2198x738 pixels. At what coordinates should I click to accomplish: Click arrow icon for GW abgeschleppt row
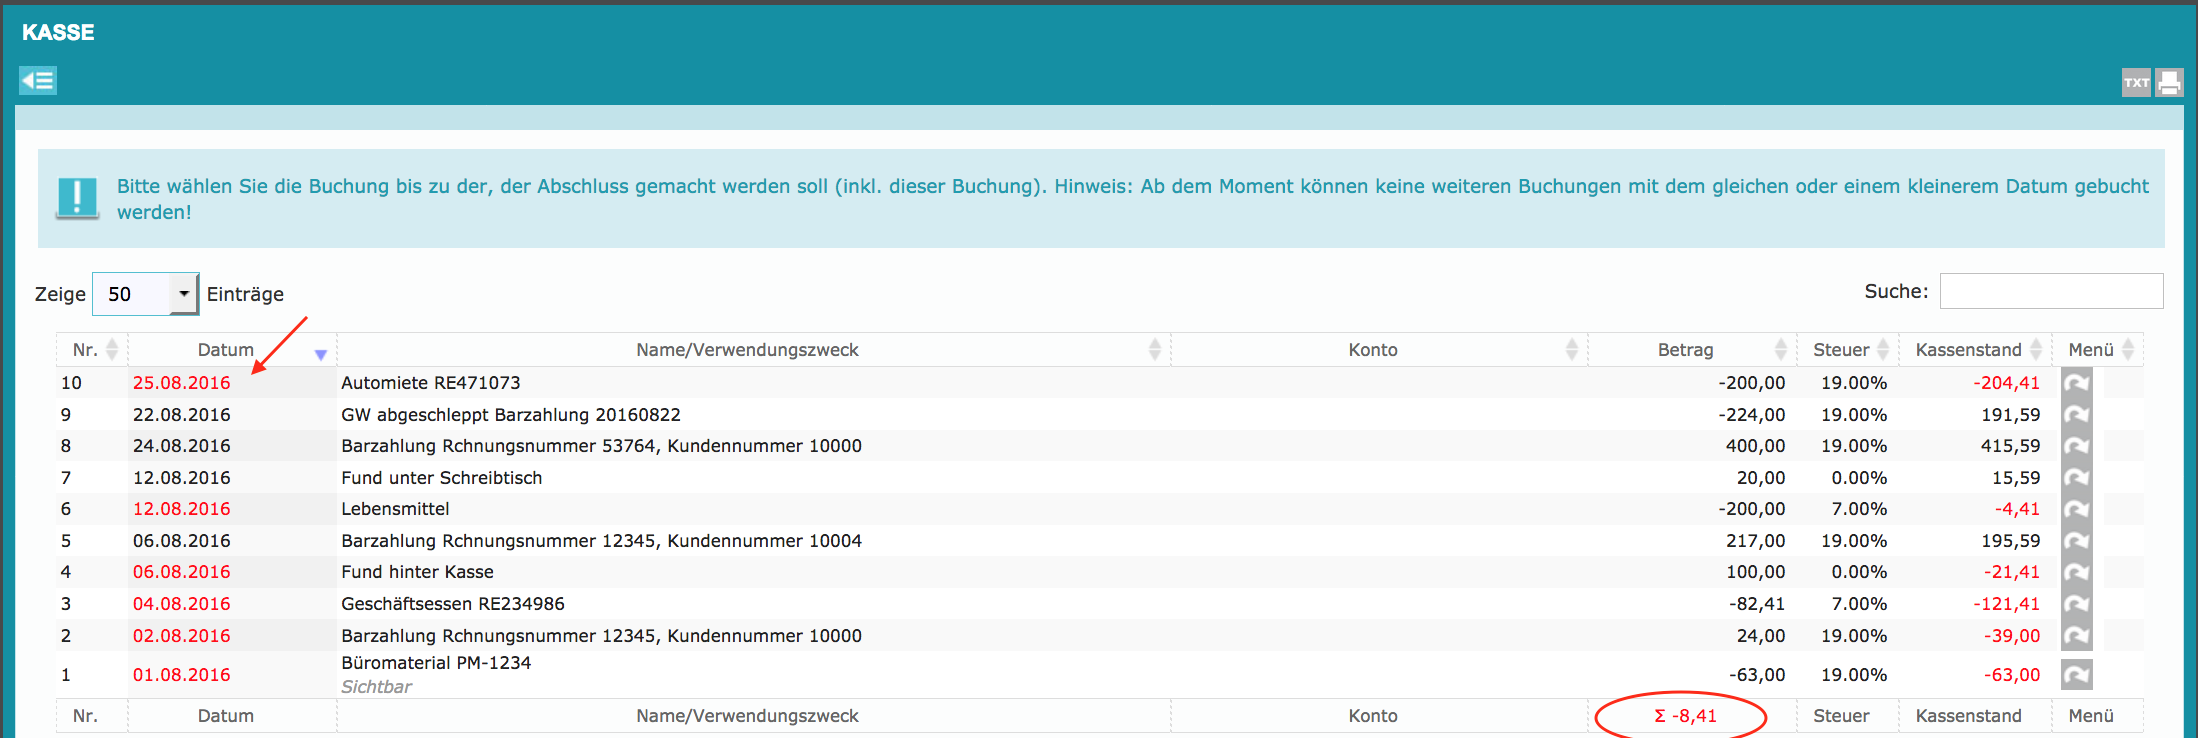[x=2076, y=415]
